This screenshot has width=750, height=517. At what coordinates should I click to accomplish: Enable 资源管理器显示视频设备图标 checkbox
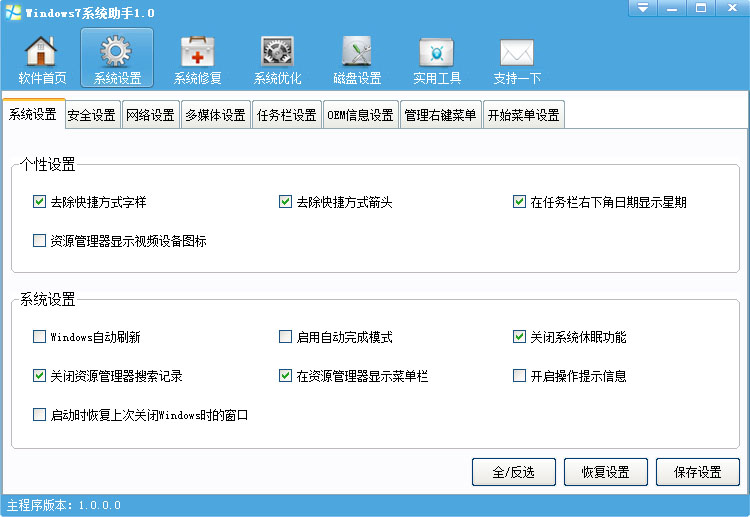tap(39, 240)
